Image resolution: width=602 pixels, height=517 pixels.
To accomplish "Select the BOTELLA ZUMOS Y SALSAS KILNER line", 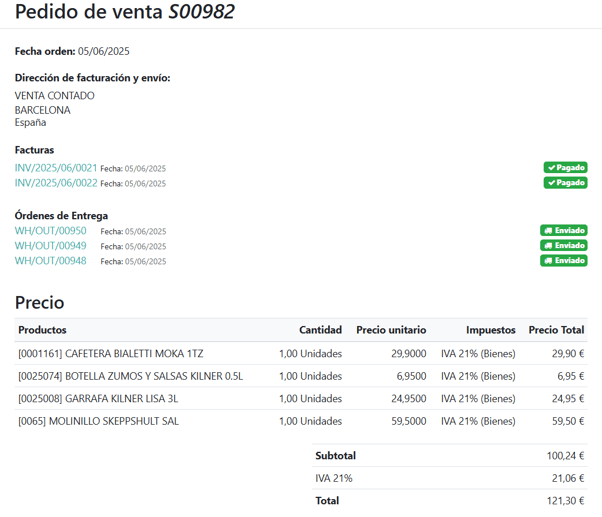I will [130, 377].
